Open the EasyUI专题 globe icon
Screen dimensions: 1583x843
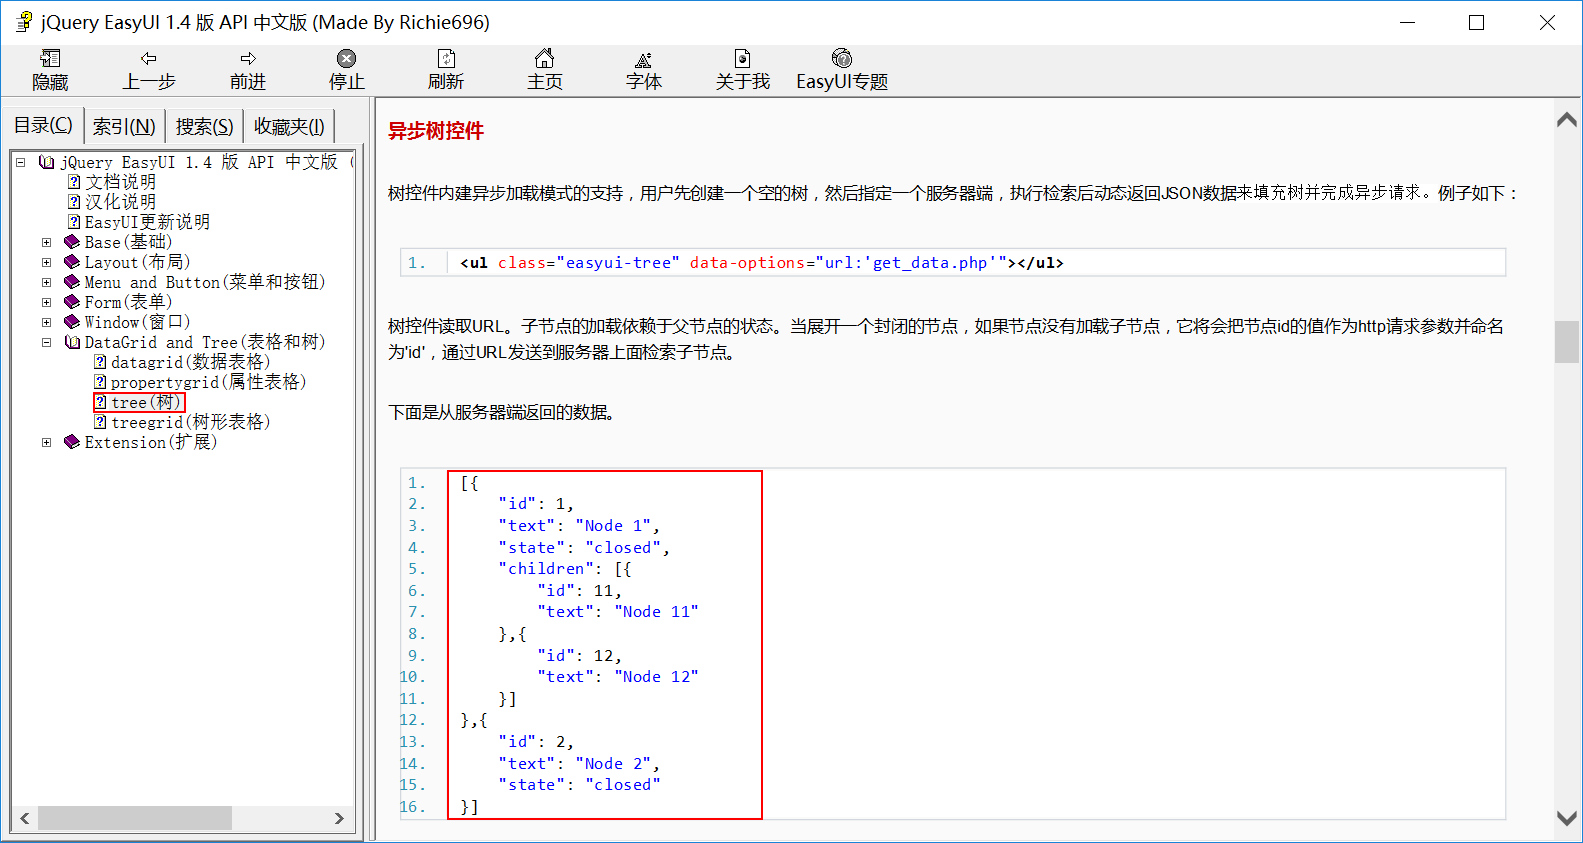click(842, 59)
